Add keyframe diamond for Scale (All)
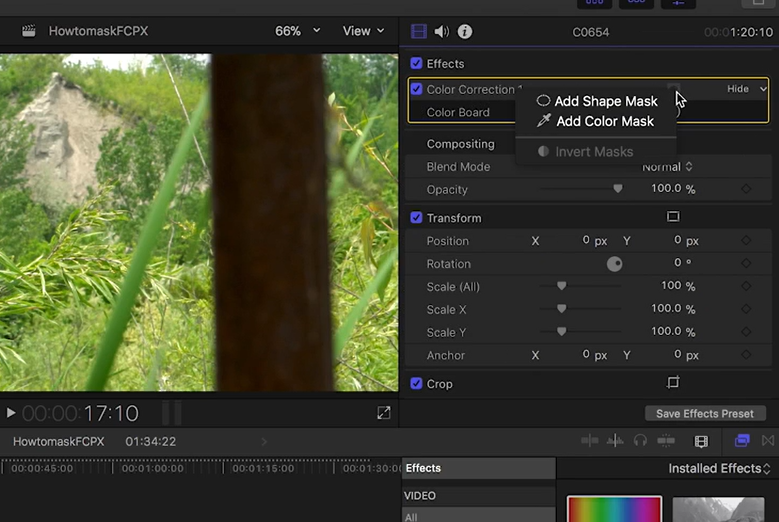 pos(746,286)
